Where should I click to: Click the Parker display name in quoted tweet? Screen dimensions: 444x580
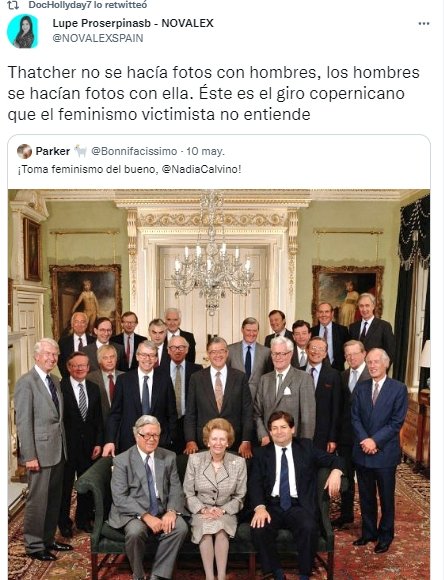click(x=53, y=151)
